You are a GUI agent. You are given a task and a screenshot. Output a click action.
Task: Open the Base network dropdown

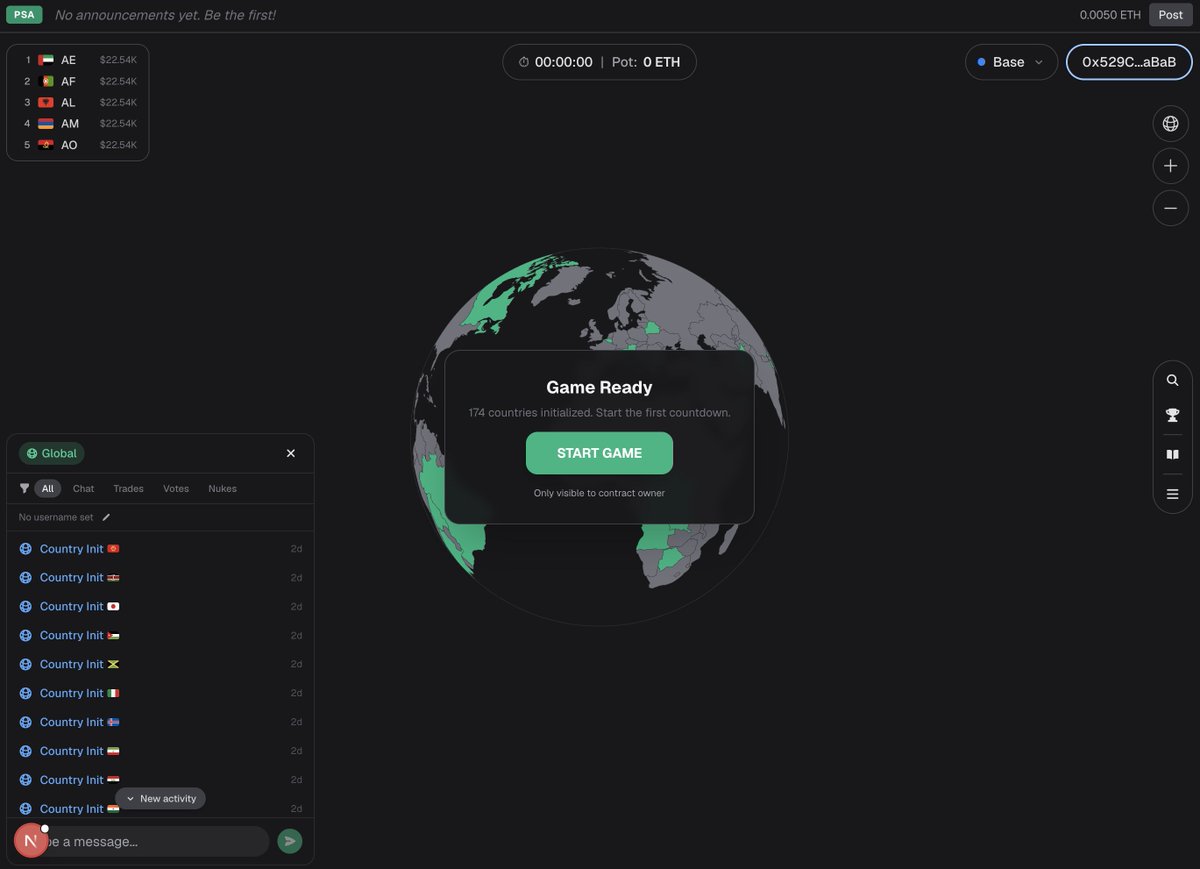[x=1011, y=61]
